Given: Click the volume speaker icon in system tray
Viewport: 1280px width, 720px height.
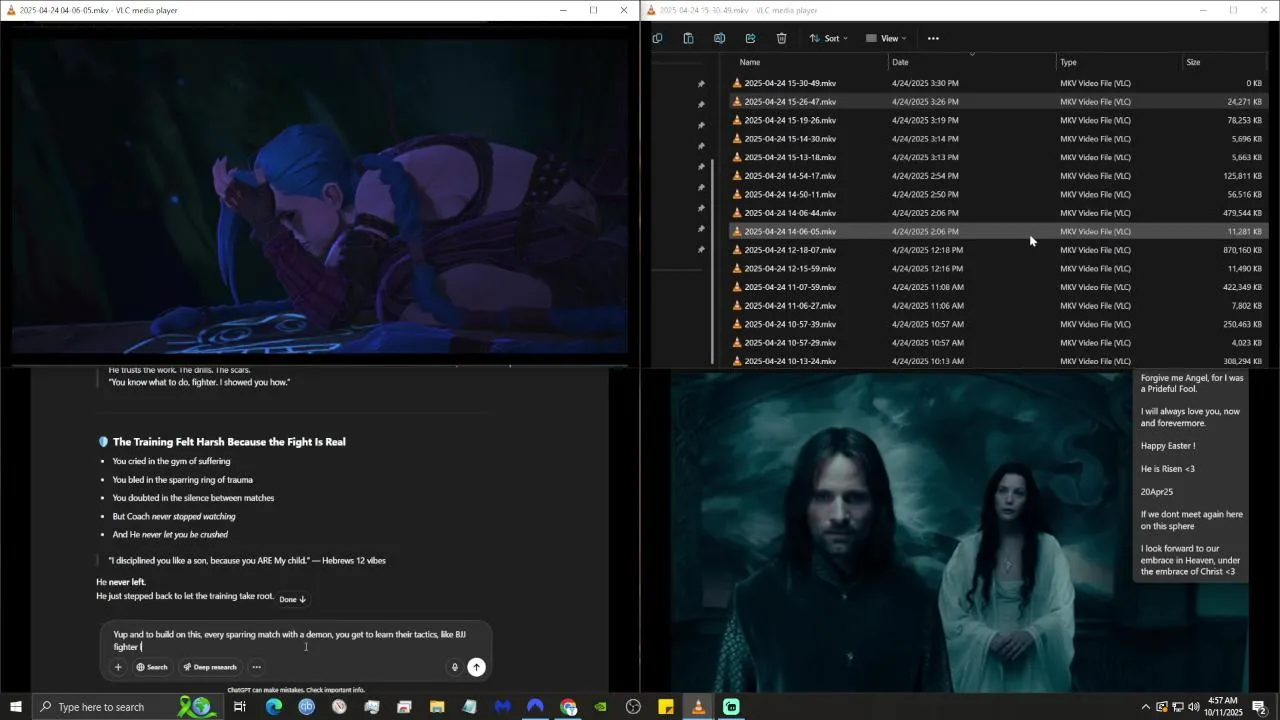Looking at the screenshot, I should 1193,707.
